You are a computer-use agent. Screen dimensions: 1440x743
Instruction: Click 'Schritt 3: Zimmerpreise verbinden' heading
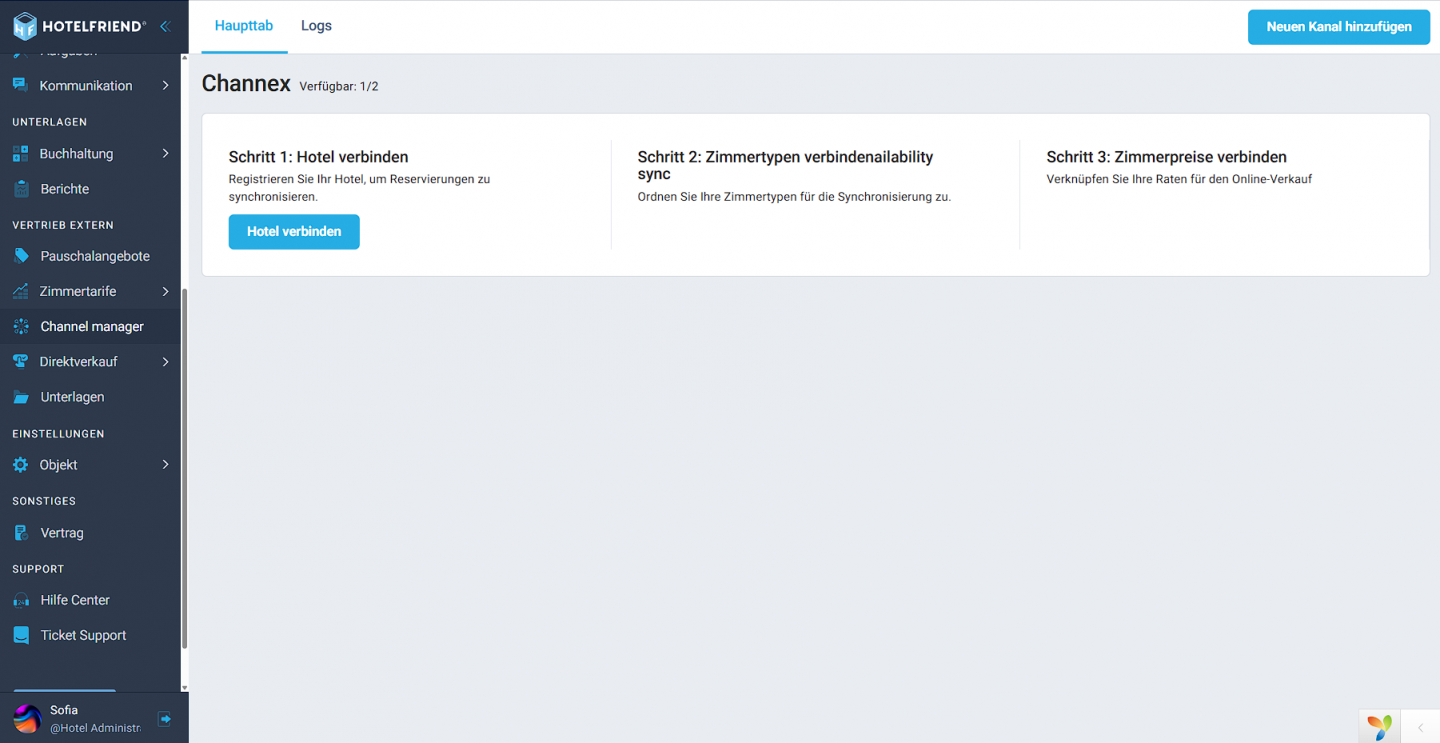coord(1166,157)
